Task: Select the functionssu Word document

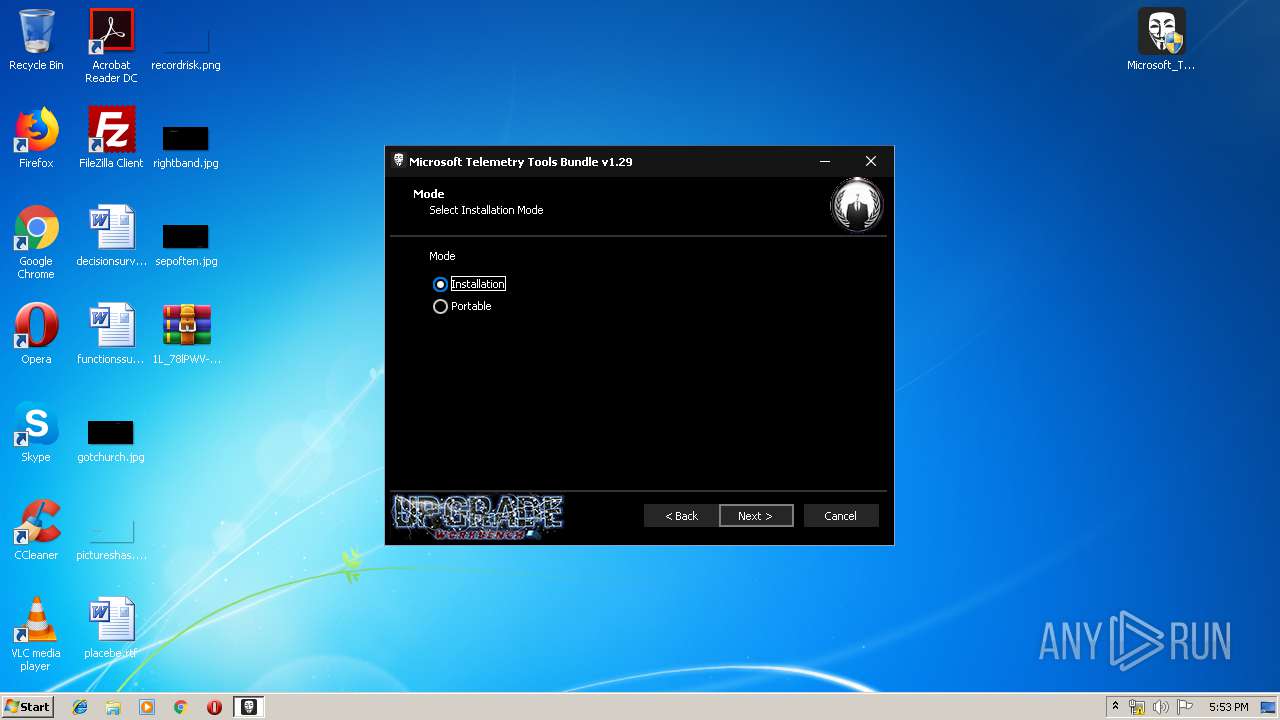Action: coord(111,334)
